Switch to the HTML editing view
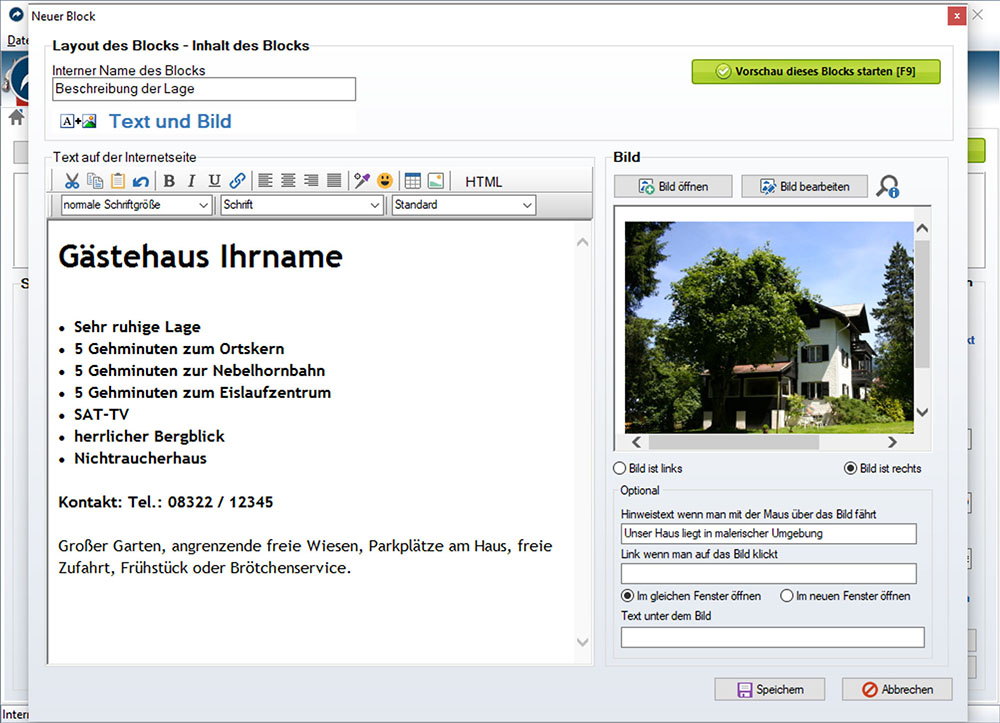Screen dimensions: 1000x723 click(483, 181)
